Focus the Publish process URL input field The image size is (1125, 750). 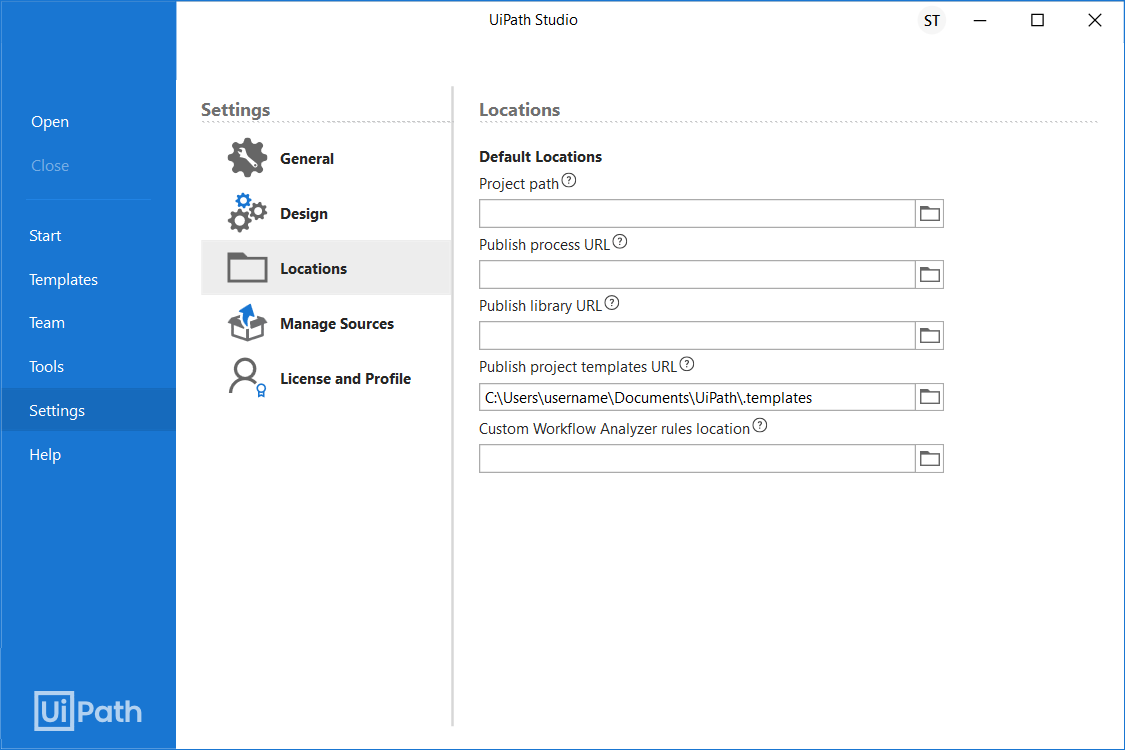click(697, 275)
